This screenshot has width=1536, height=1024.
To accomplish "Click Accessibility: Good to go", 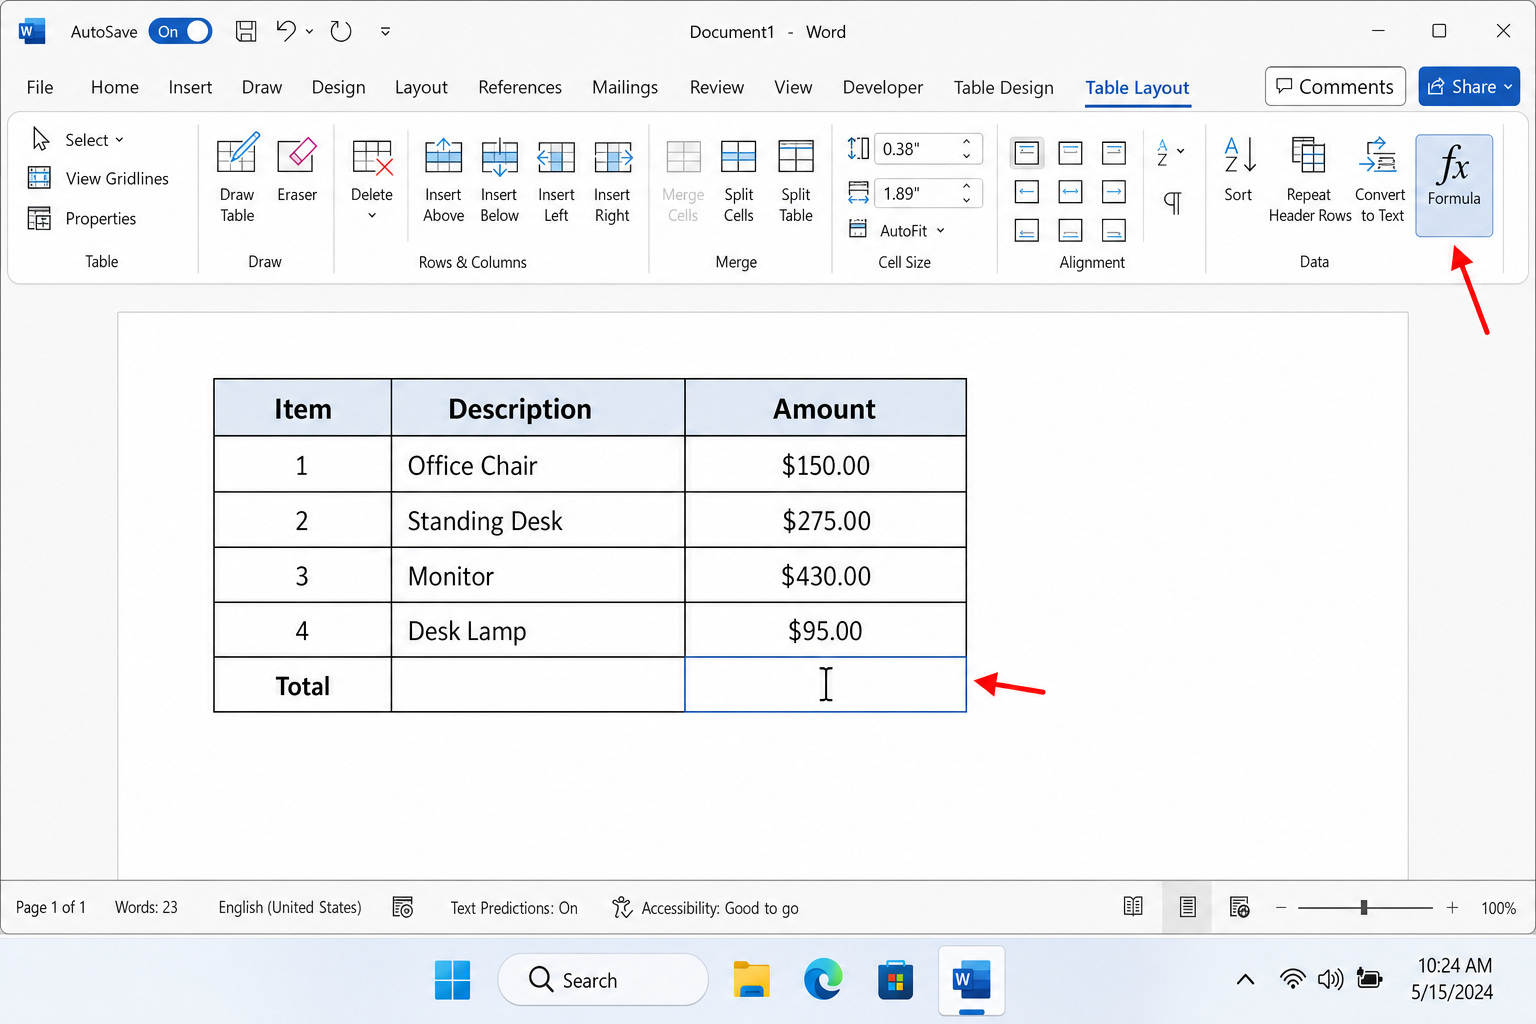I will click(x=706, y=907).
